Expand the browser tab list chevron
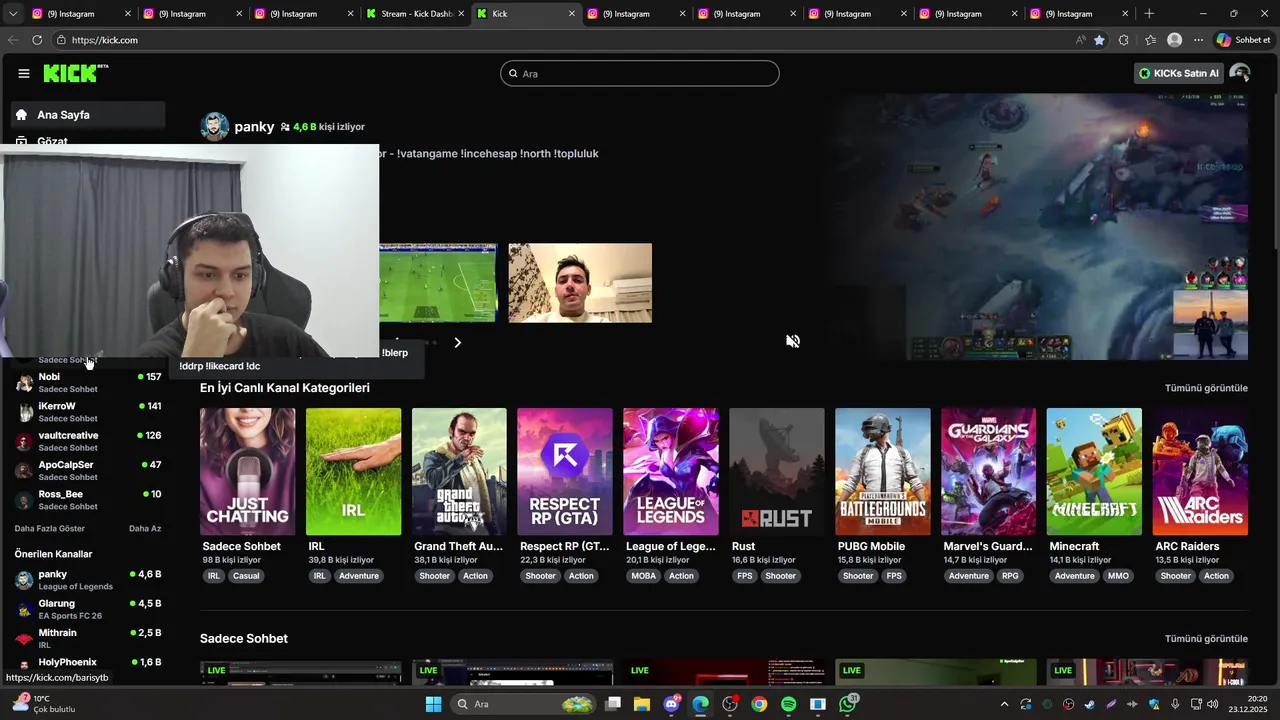 [13, 14]
